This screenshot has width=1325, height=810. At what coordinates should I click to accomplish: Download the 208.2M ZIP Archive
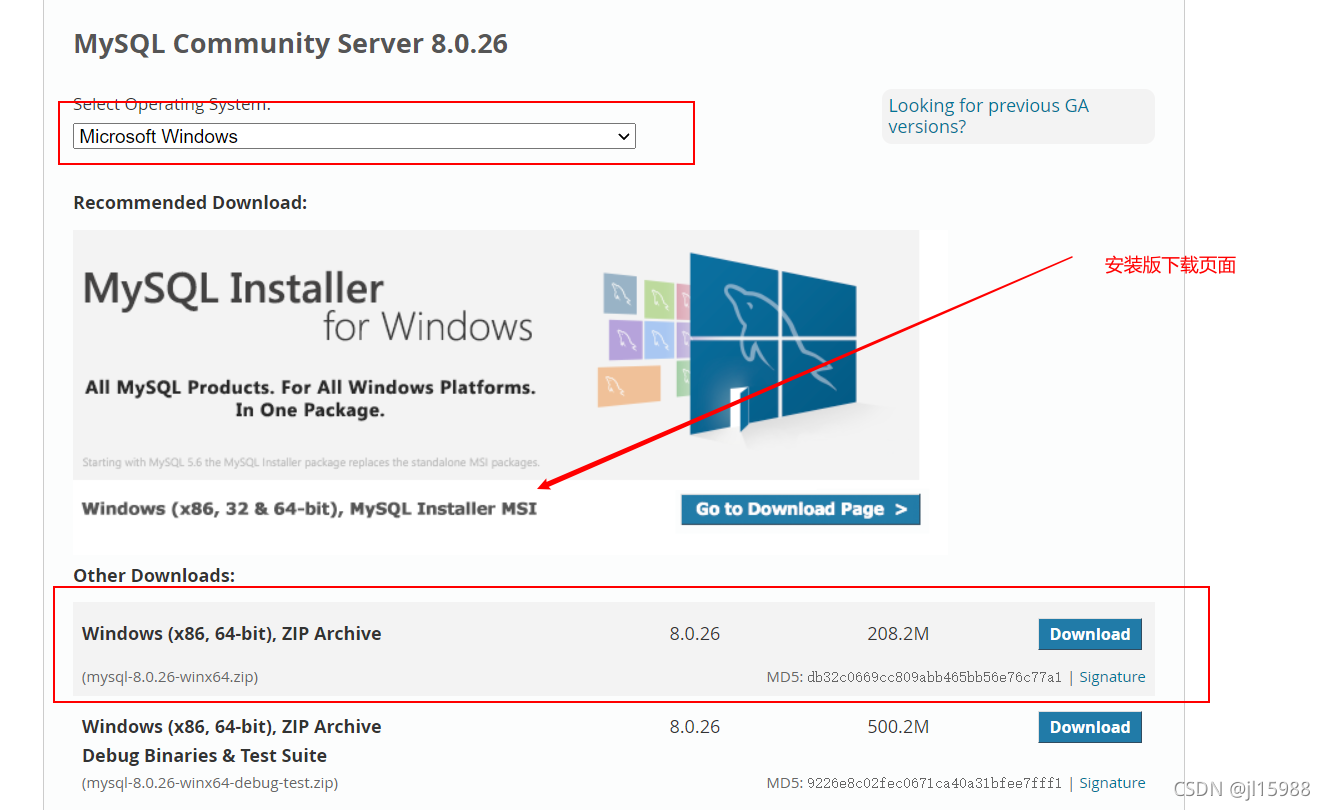(1090, 634)
